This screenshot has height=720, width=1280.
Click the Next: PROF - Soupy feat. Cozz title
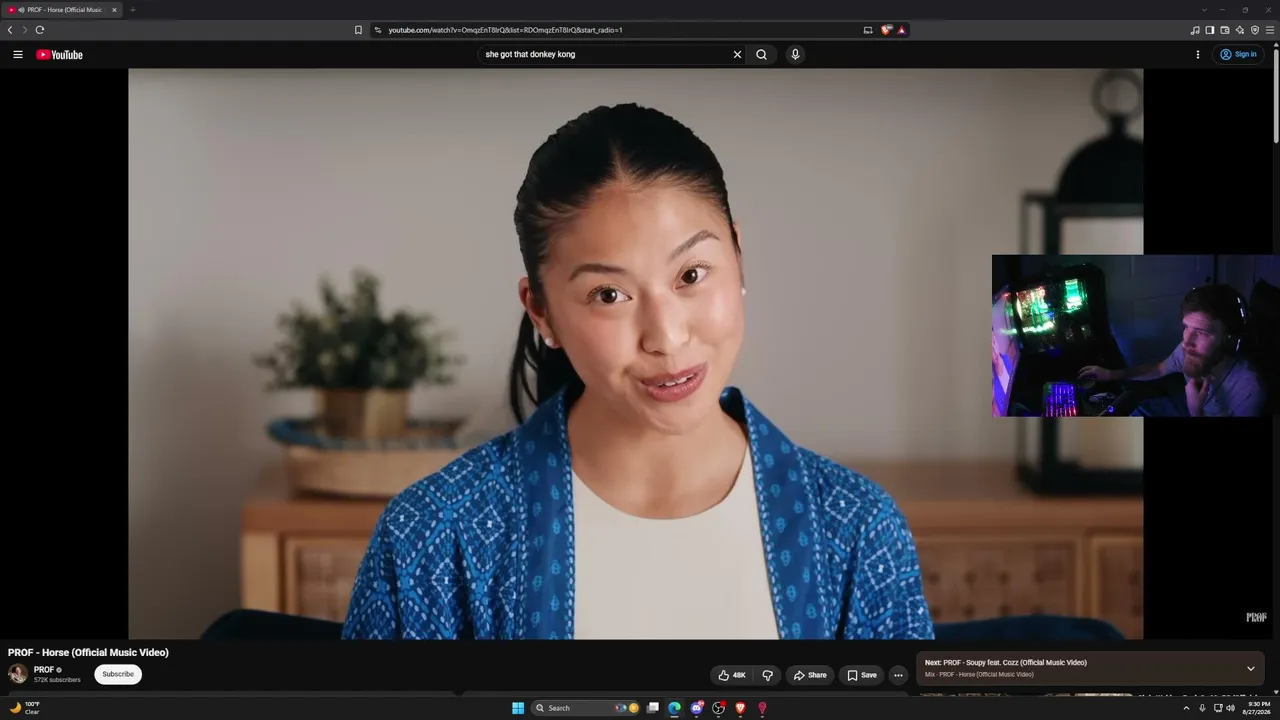tap(1006, 662)
